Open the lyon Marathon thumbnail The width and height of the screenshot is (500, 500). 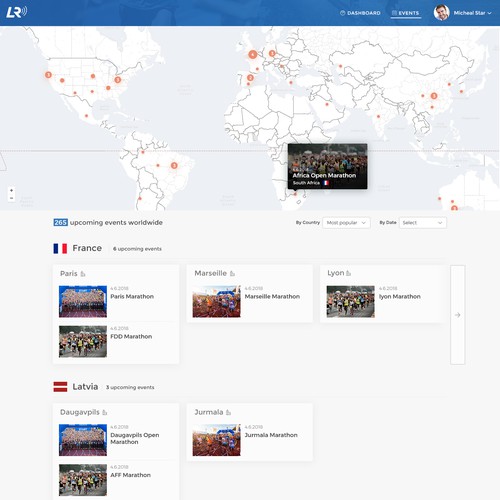tap(350, 301)
